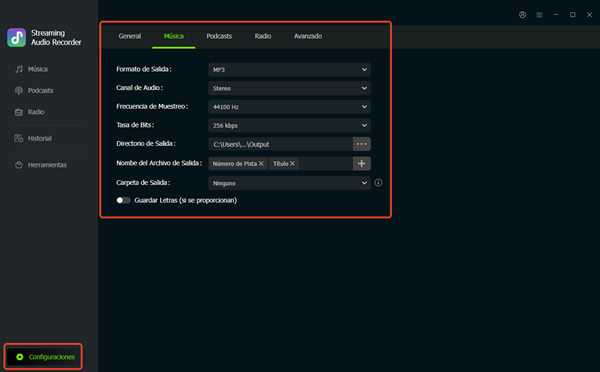Open the Música section in sidebar
Screen dimensions: 600x372
click(31, 69)
